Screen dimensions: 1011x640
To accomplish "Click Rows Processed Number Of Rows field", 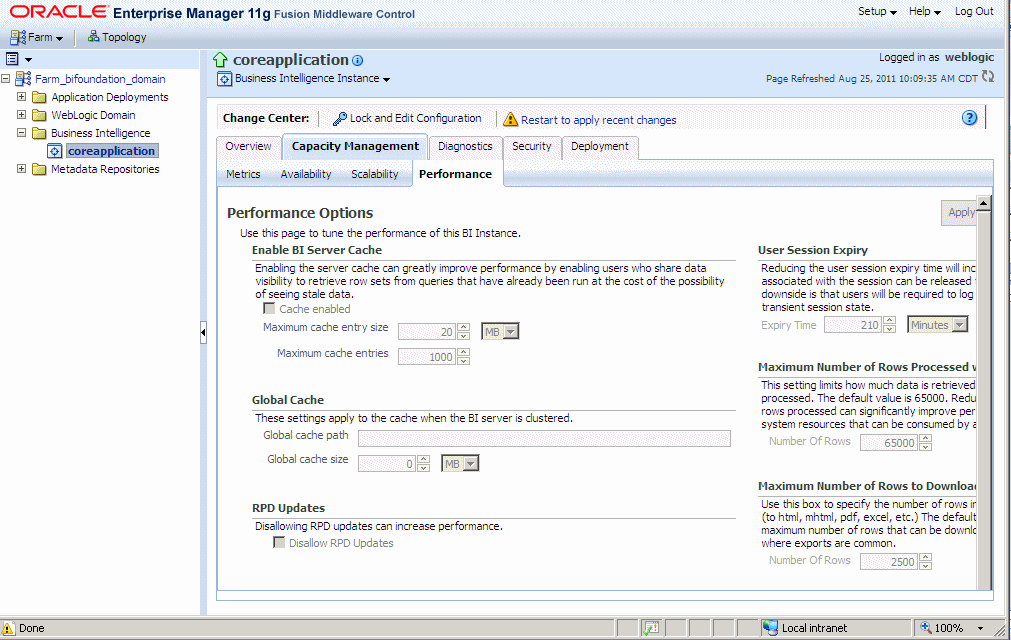I will [x=888, y=443].
